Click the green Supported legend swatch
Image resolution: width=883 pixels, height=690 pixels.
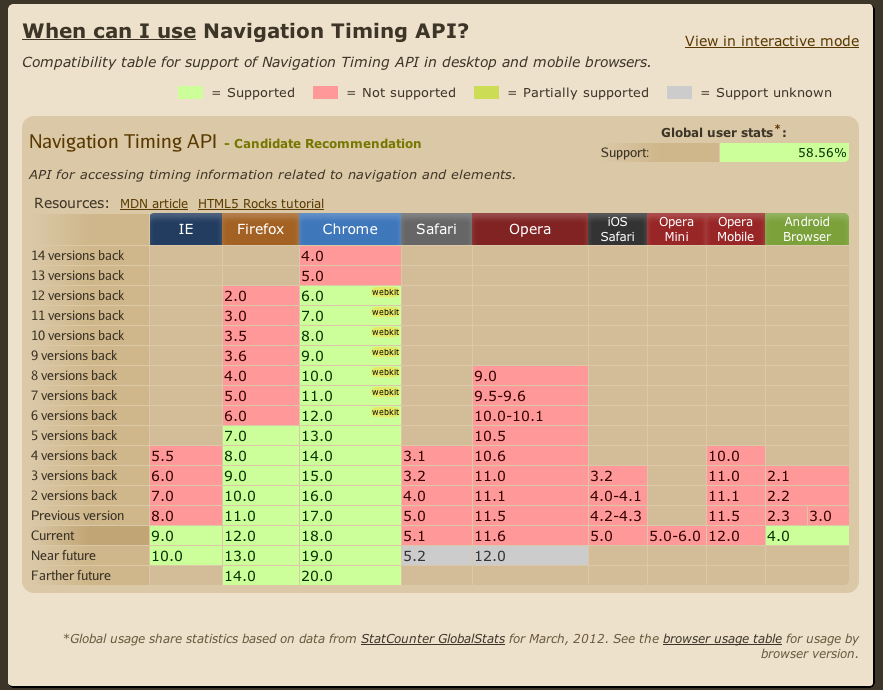[x=190, y=92]
